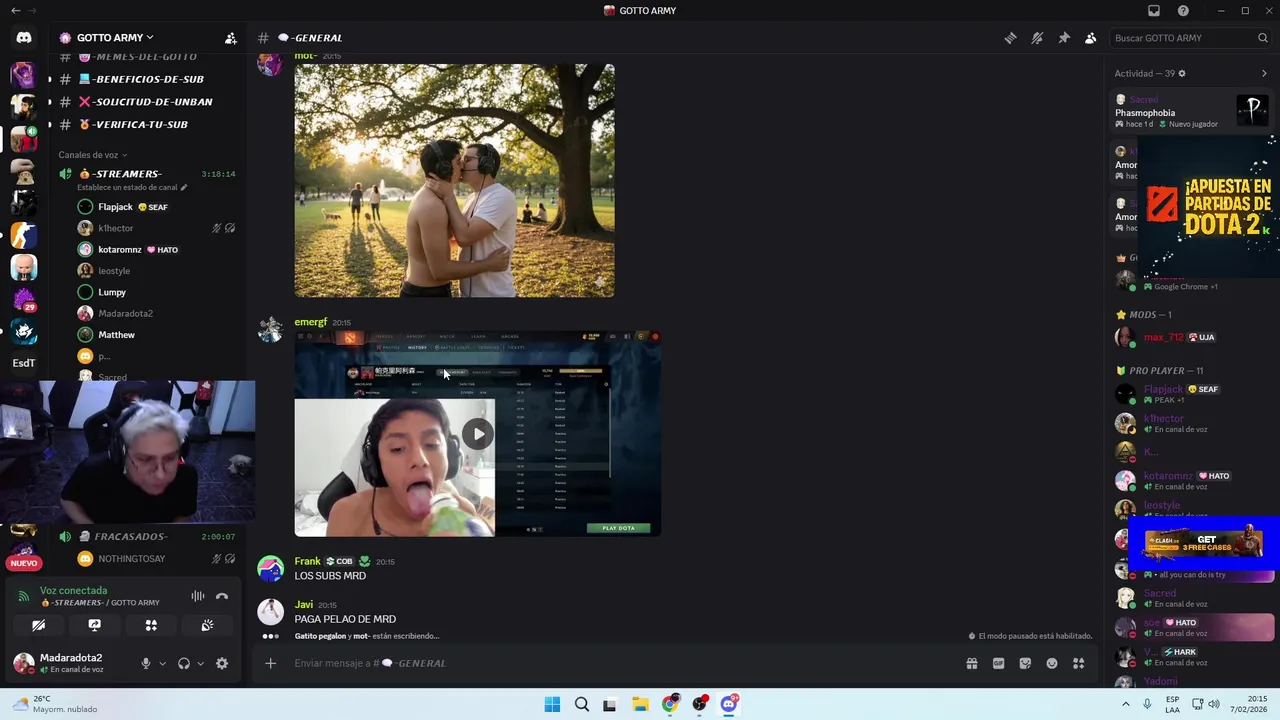Open the taskbar volume control
The height and width of the screenshot is (720, 1280).
point(1214,704)
